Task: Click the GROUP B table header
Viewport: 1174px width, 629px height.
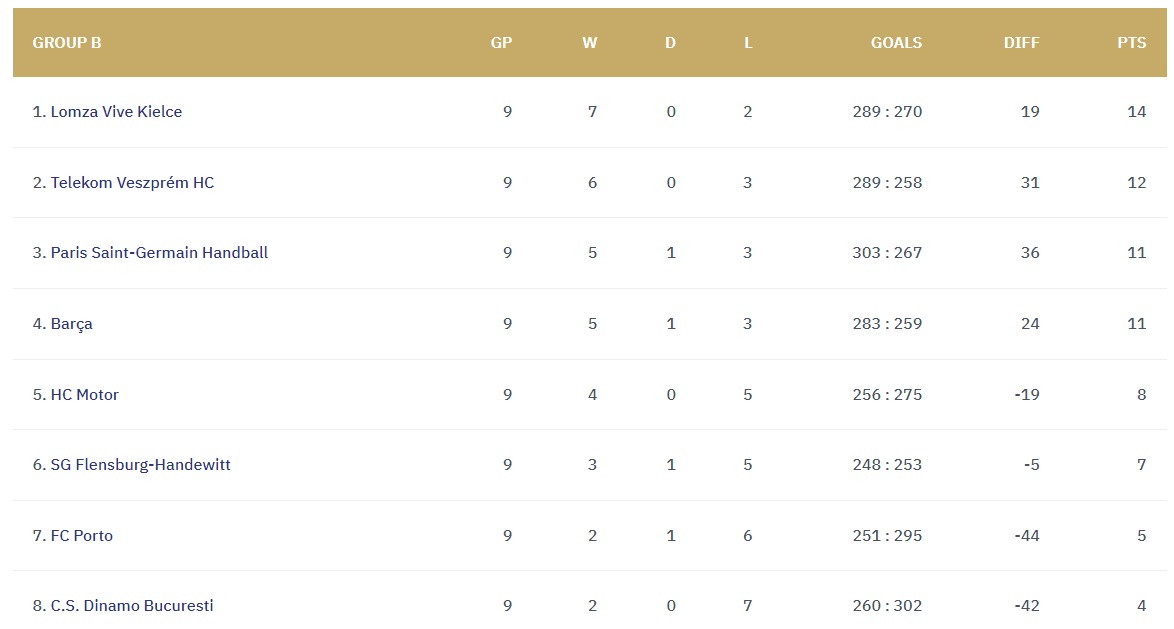Action: tap(67, 43)
